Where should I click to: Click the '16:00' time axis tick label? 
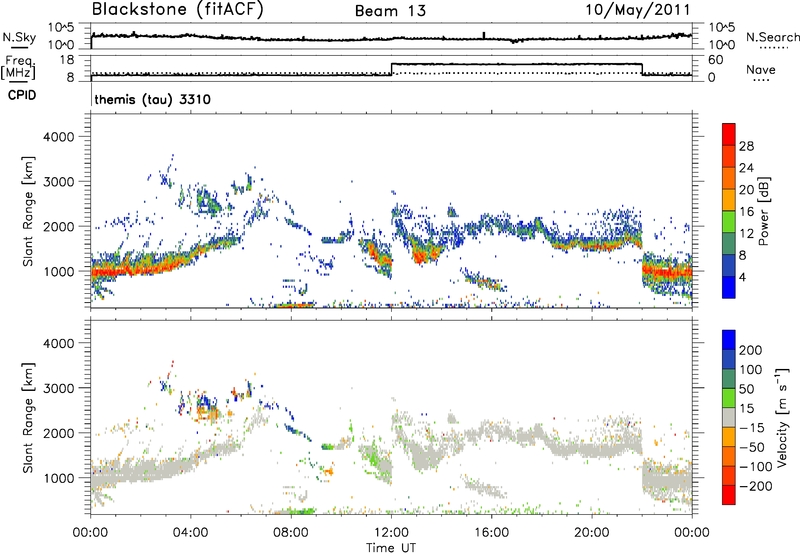pos(491,533)
